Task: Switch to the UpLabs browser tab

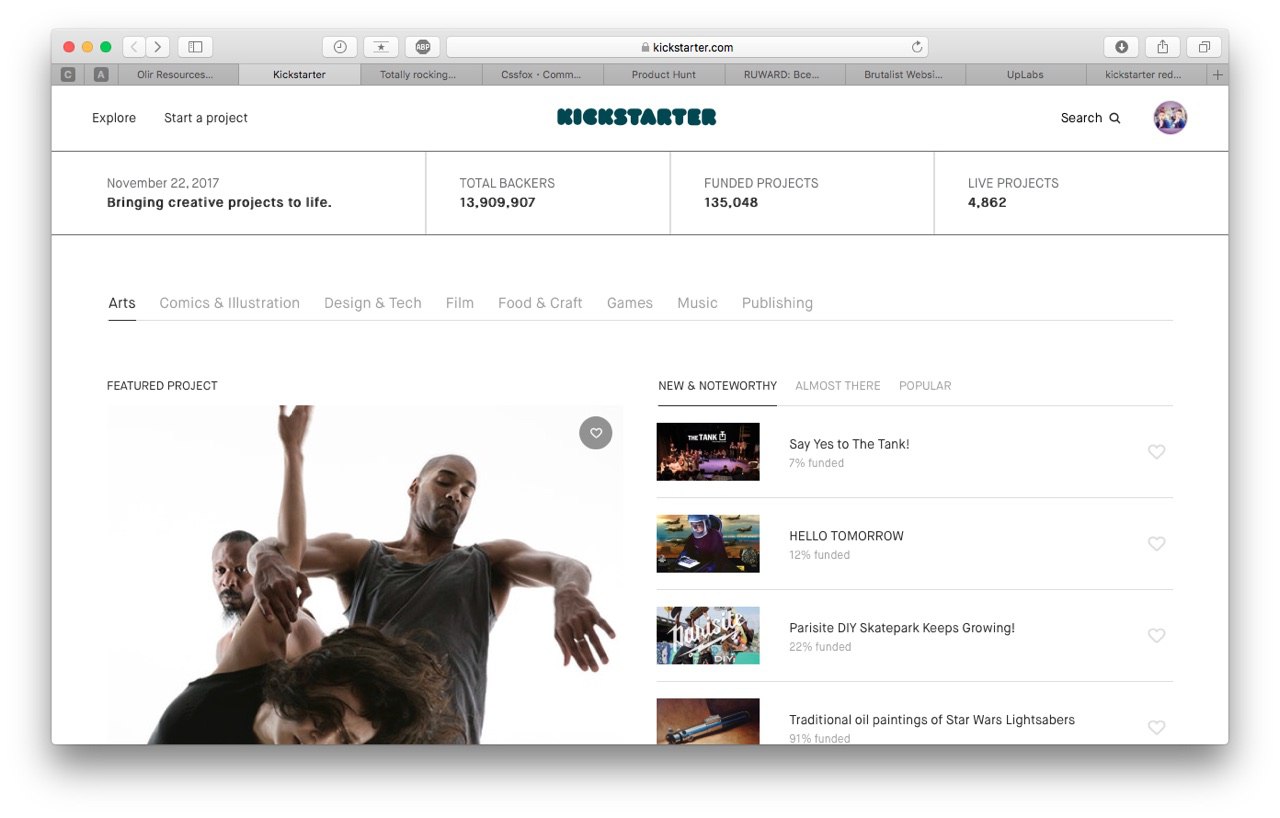Action: [x=1025, y=75]
